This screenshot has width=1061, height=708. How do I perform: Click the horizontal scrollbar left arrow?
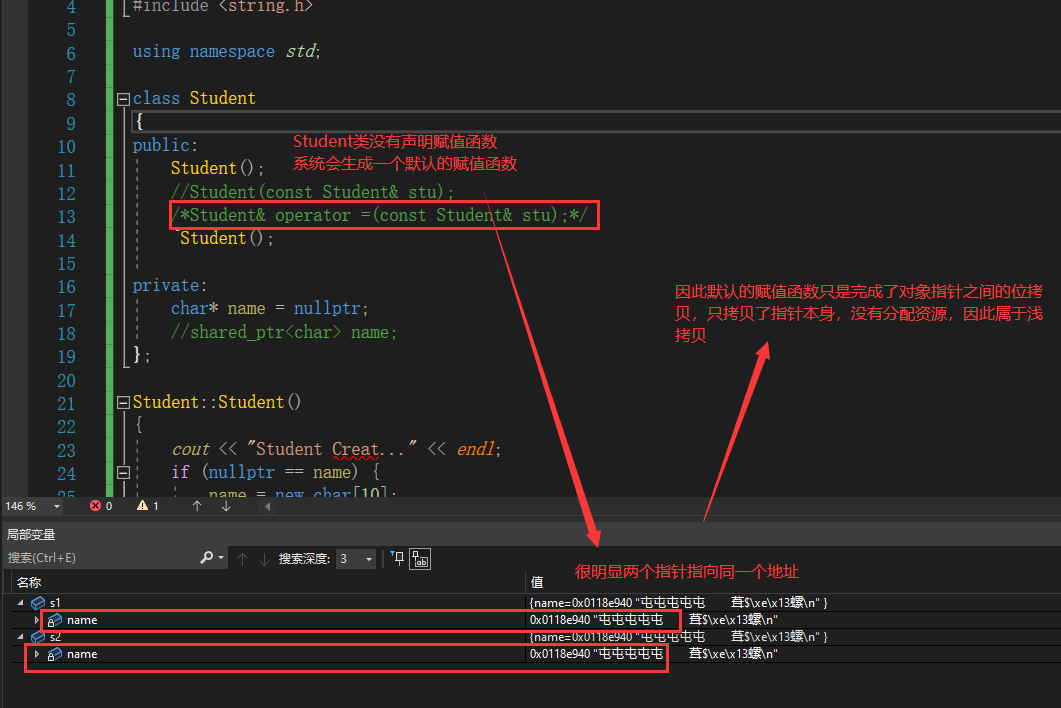click(x=268, y=506)
